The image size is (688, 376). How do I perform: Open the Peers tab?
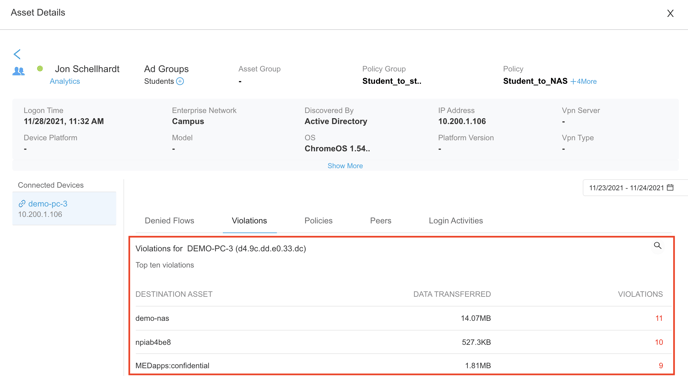pos(380,221)
